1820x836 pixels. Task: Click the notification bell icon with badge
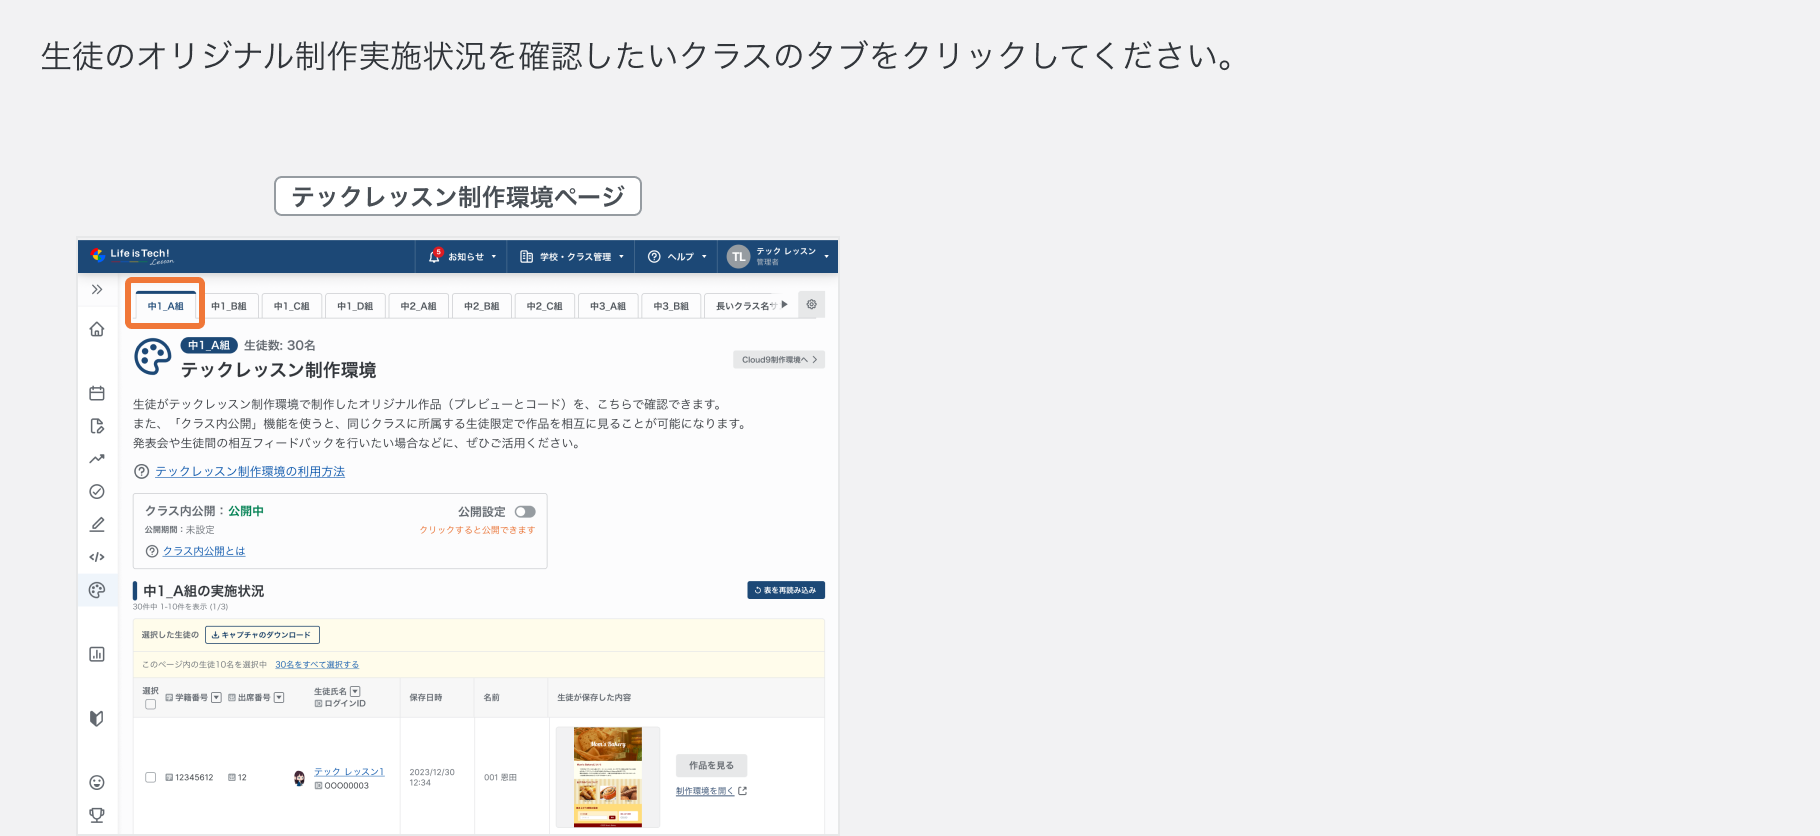click(x=435, y=256)
